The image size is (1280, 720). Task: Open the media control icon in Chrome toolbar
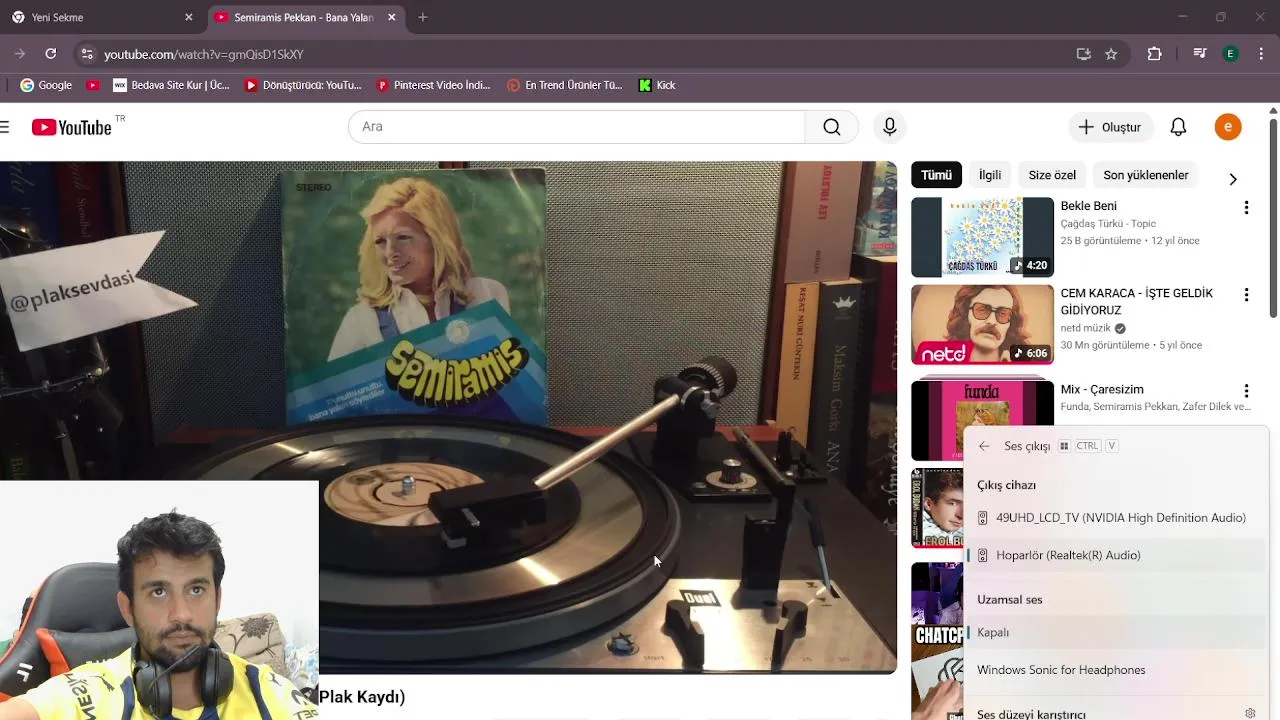coord(1200,54)
